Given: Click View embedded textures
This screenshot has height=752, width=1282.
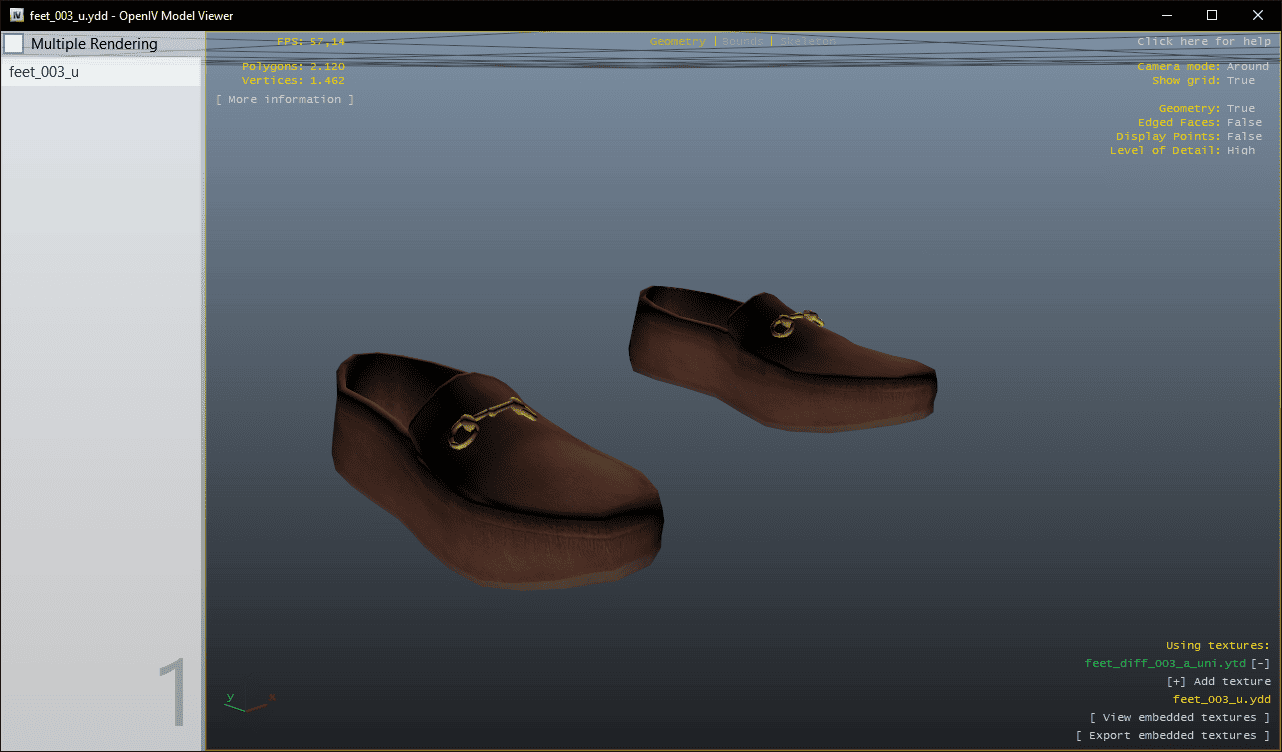Looking at the screenshot, I should [x=1179, y=717].
